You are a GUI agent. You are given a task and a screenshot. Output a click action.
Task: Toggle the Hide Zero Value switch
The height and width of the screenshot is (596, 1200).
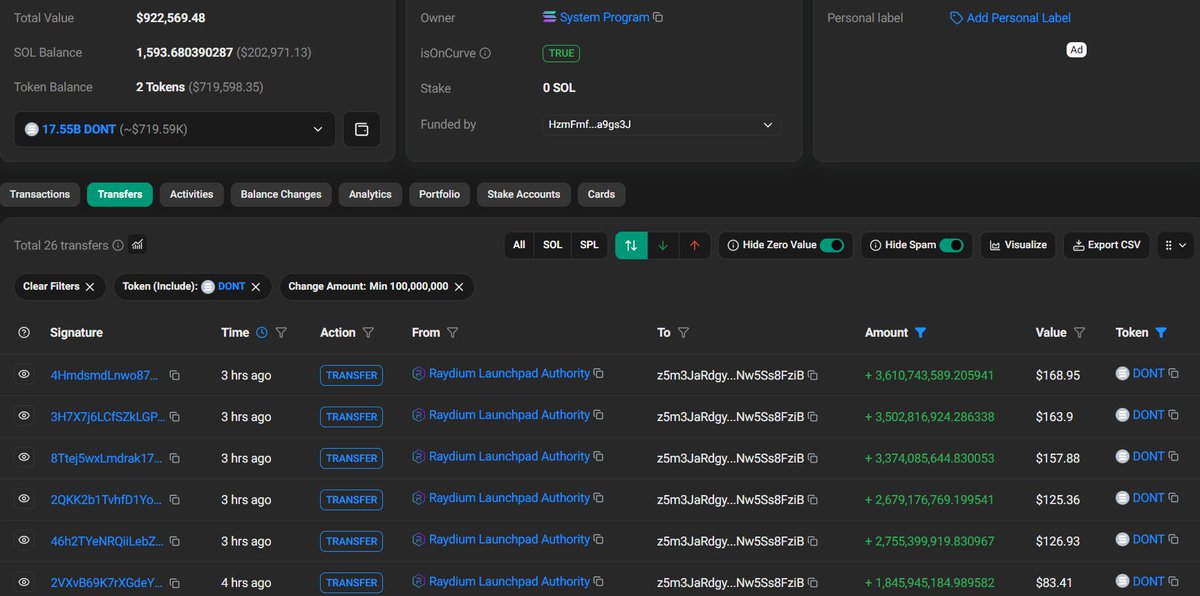pos(832,245)
